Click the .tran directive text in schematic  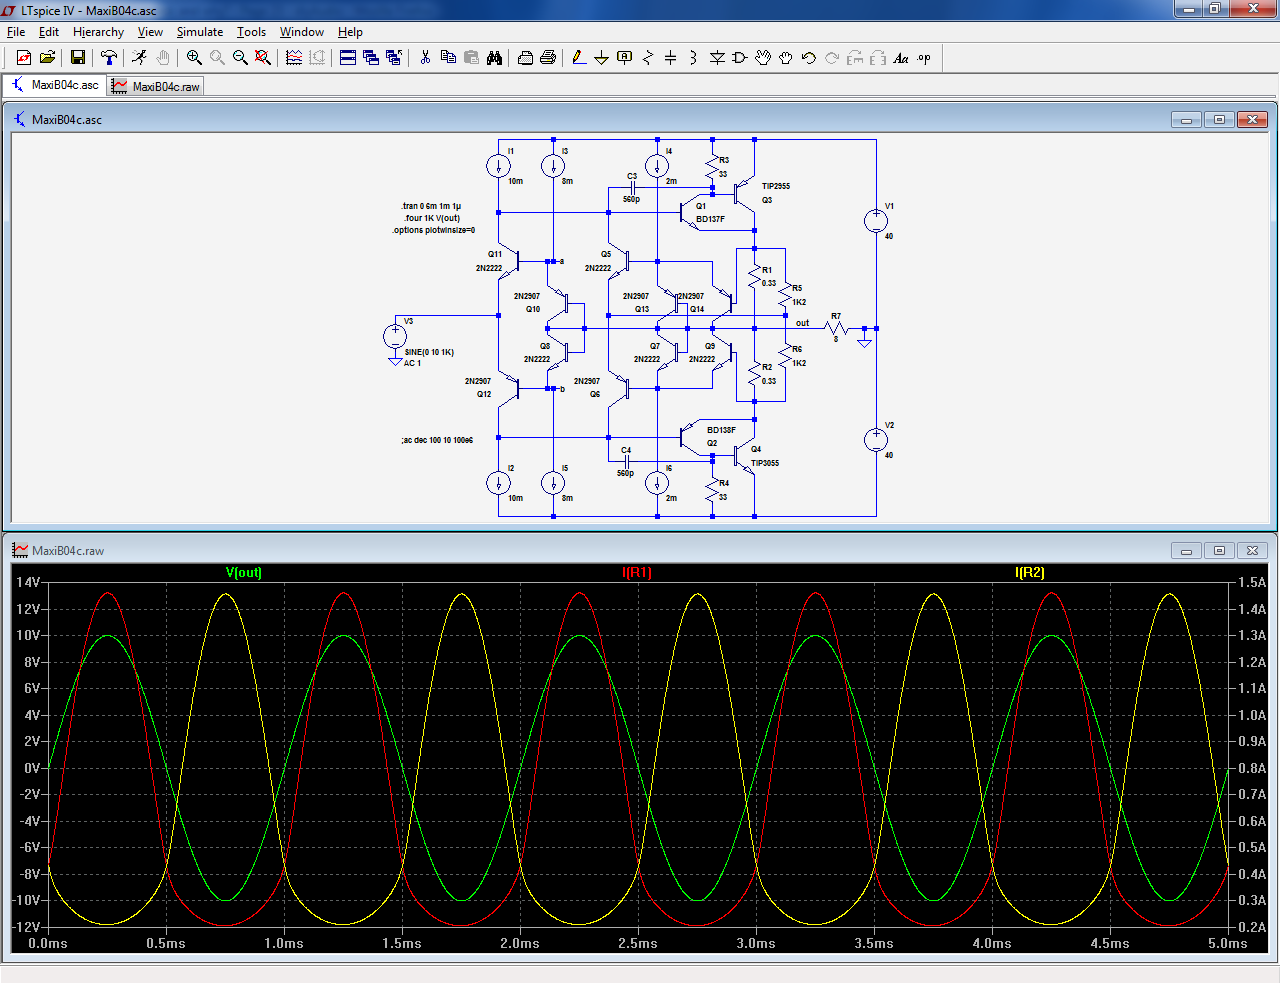click(432, 206)
